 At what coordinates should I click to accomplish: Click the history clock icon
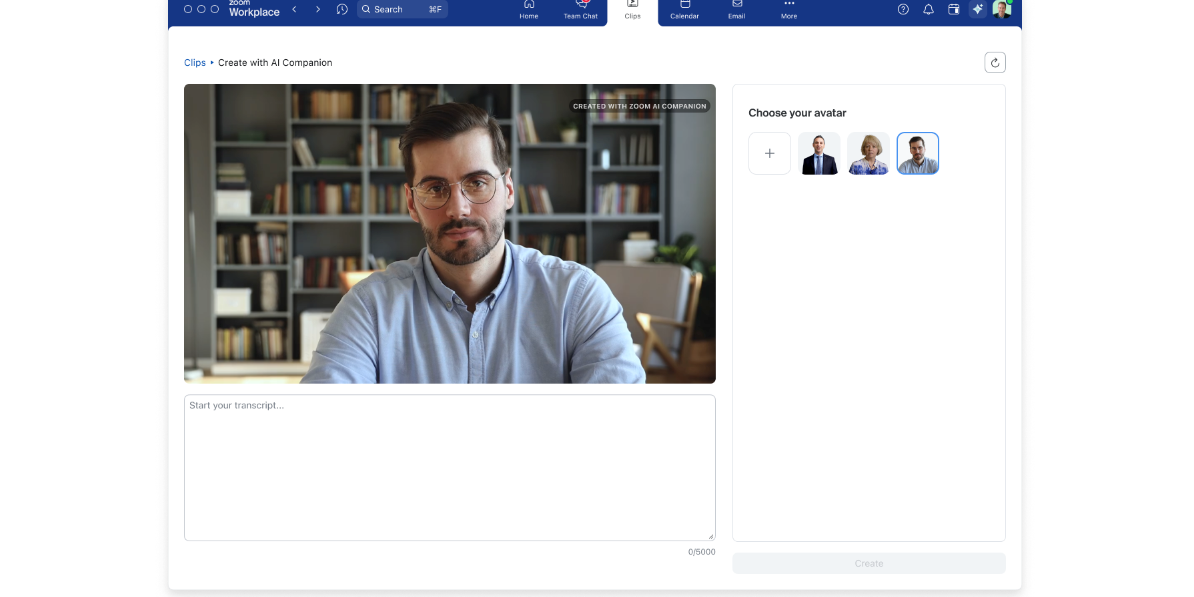point(342,9)
